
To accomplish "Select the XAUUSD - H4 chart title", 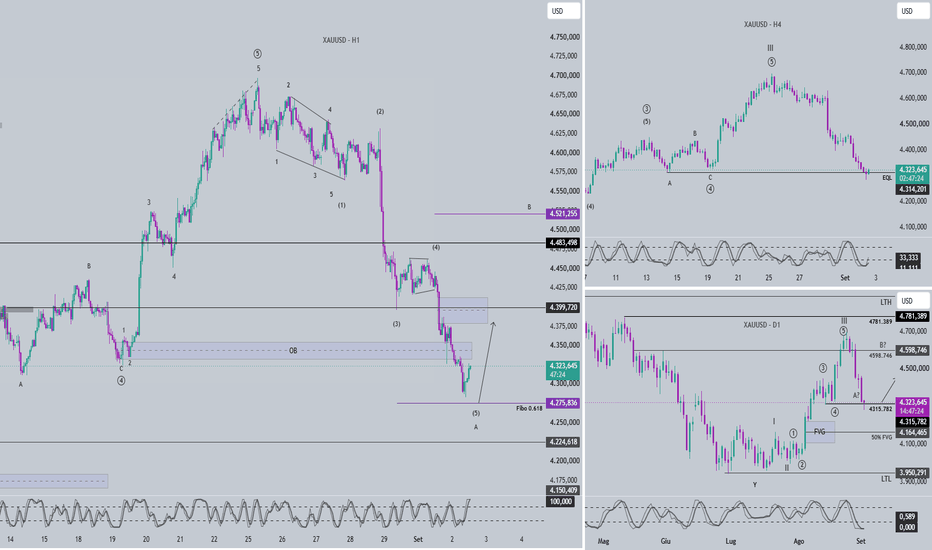I will click(762, 24).
